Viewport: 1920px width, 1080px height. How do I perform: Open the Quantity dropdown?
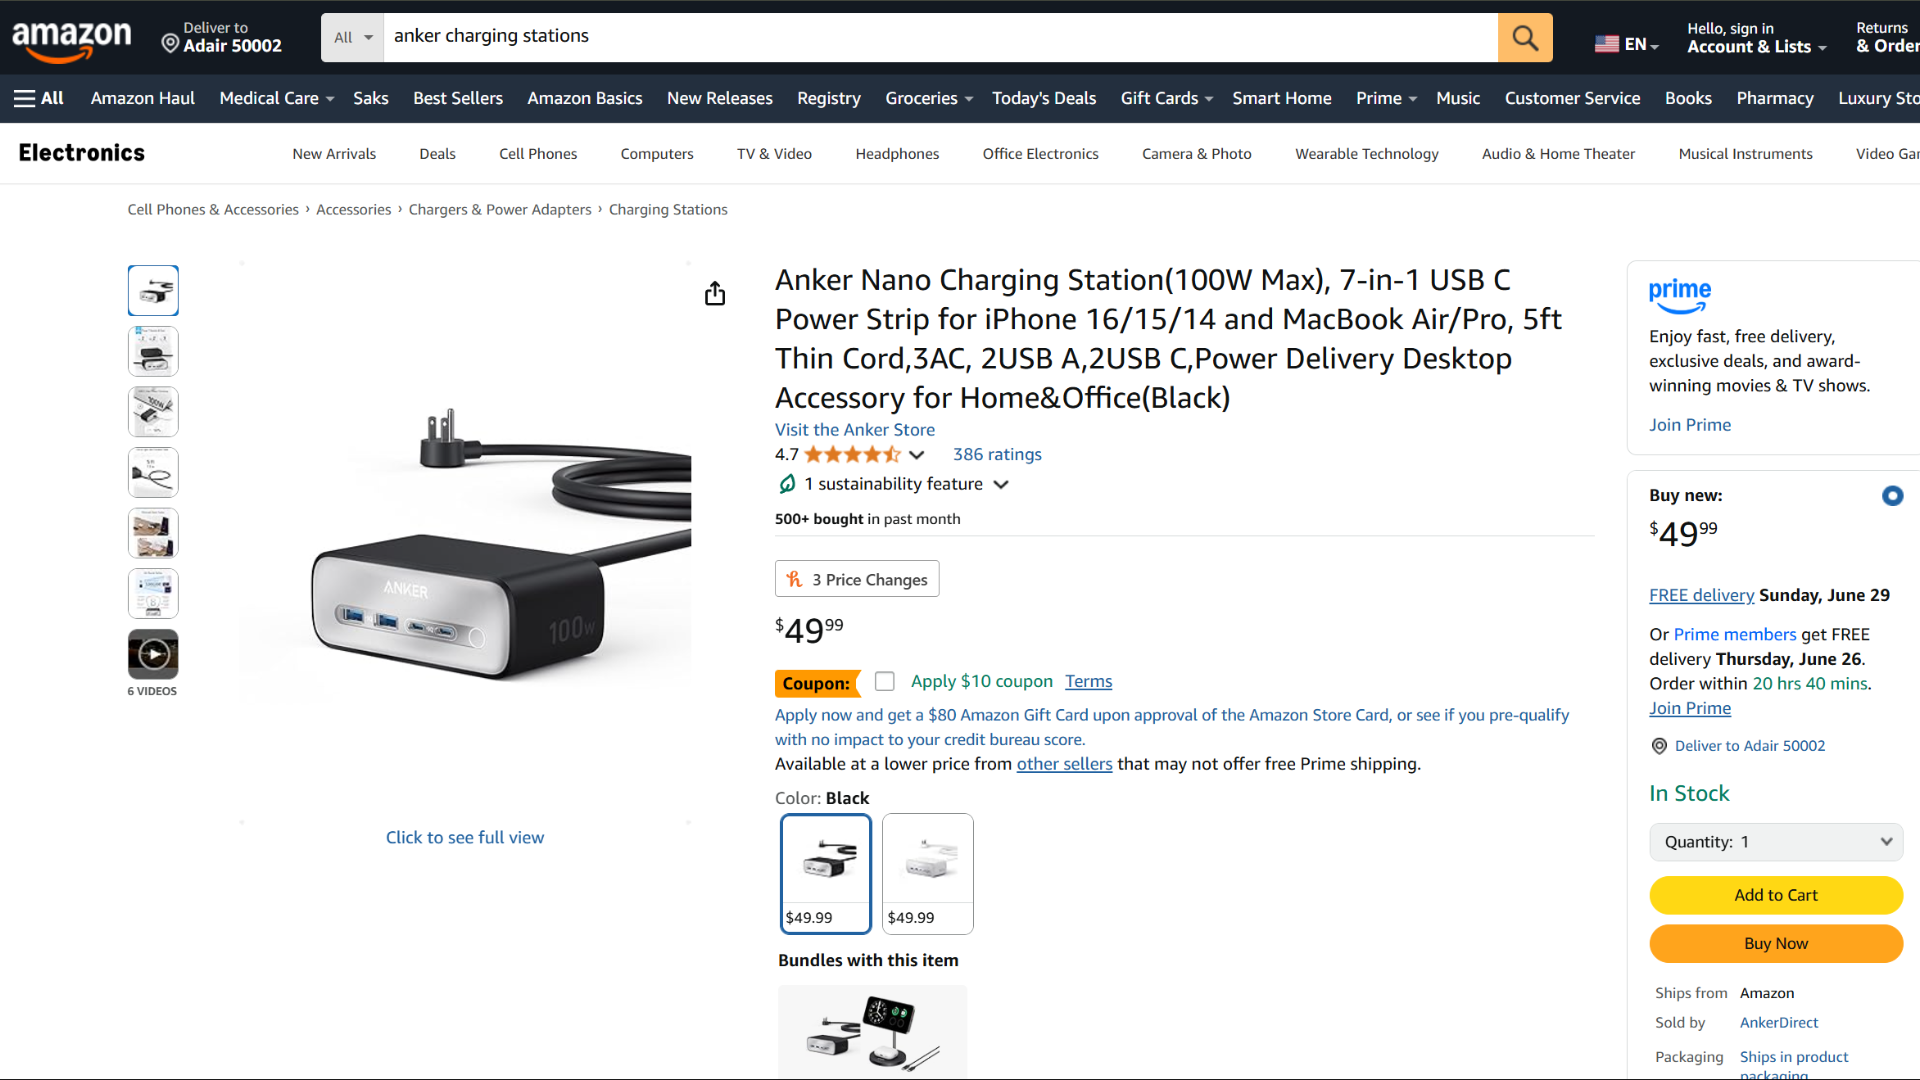tap(1776, 842)
